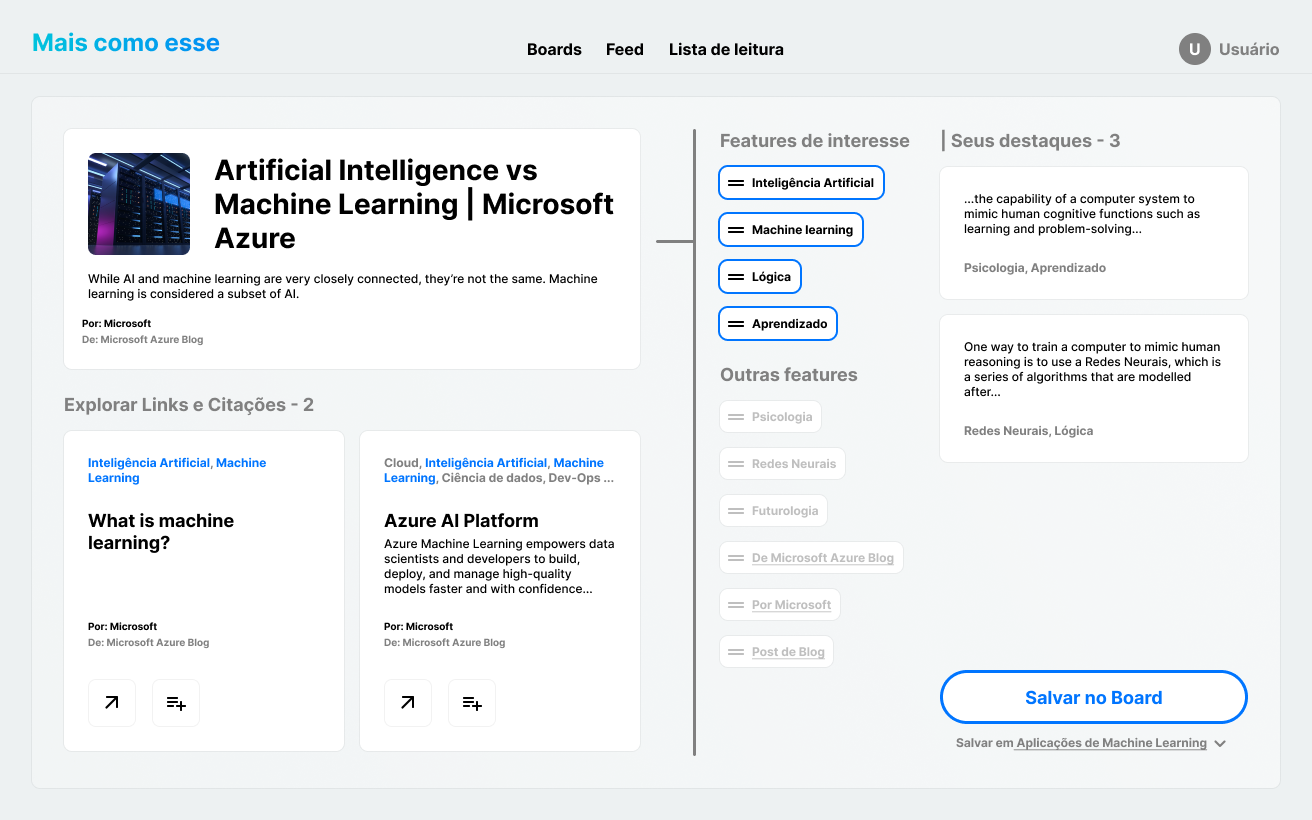Click the drag handle on Futurologia chip
The image size is (1312, 820).
(x=736, y=511)
